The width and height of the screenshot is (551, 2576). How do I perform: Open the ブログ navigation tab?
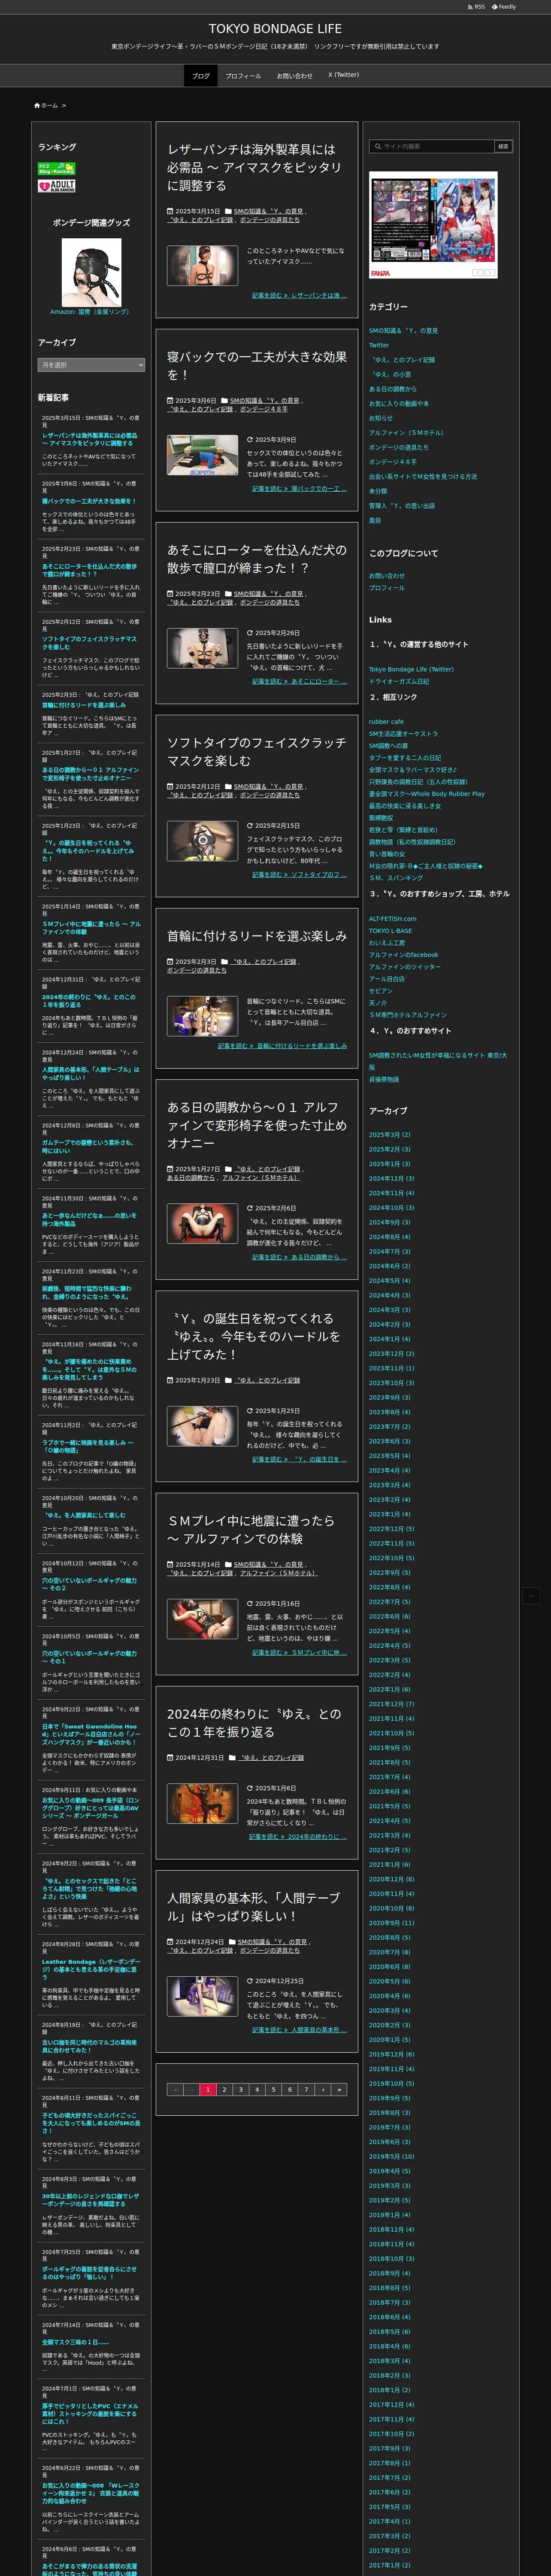coord(201,76)
